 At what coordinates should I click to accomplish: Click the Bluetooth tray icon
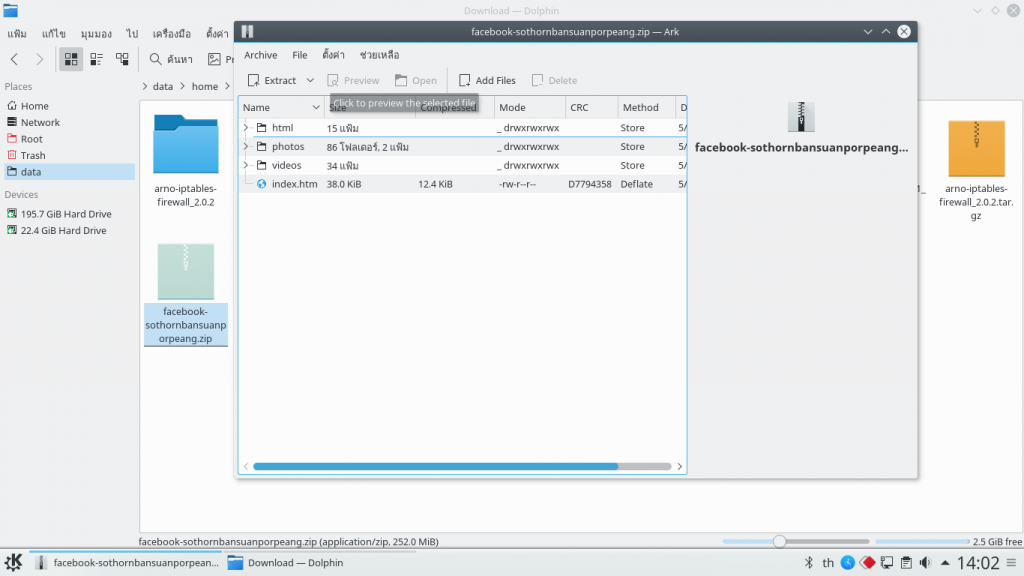(x=808, y=562)
